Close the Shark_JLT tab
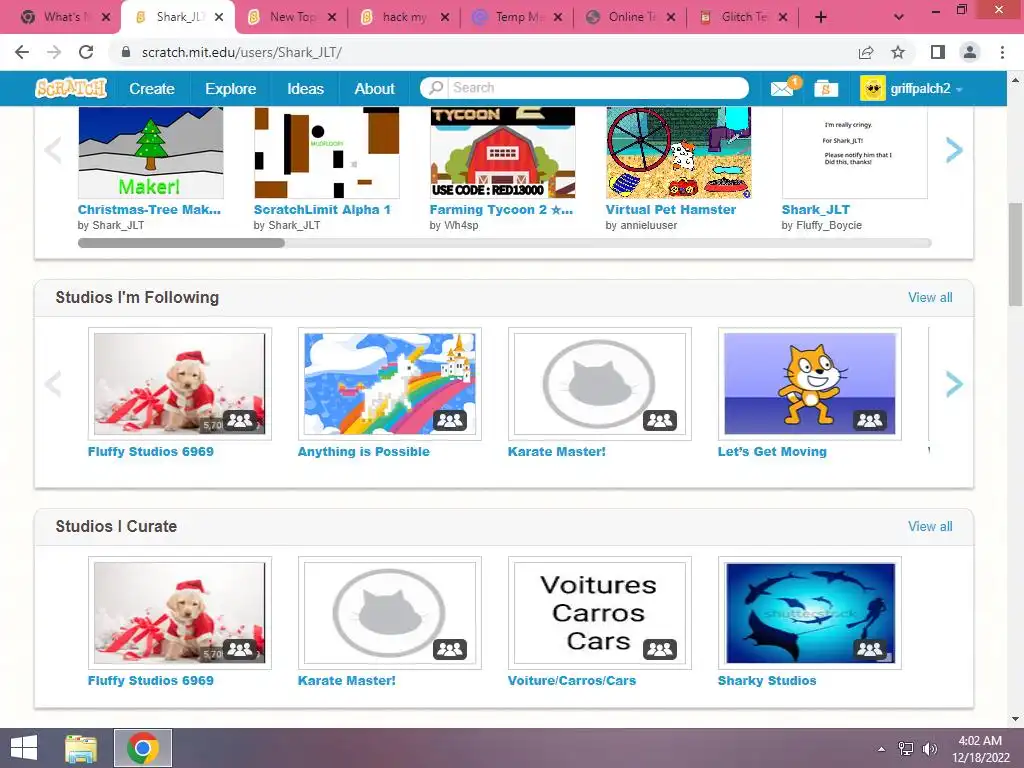This screenshot has width=1024, height=768. tap(219, 18)
